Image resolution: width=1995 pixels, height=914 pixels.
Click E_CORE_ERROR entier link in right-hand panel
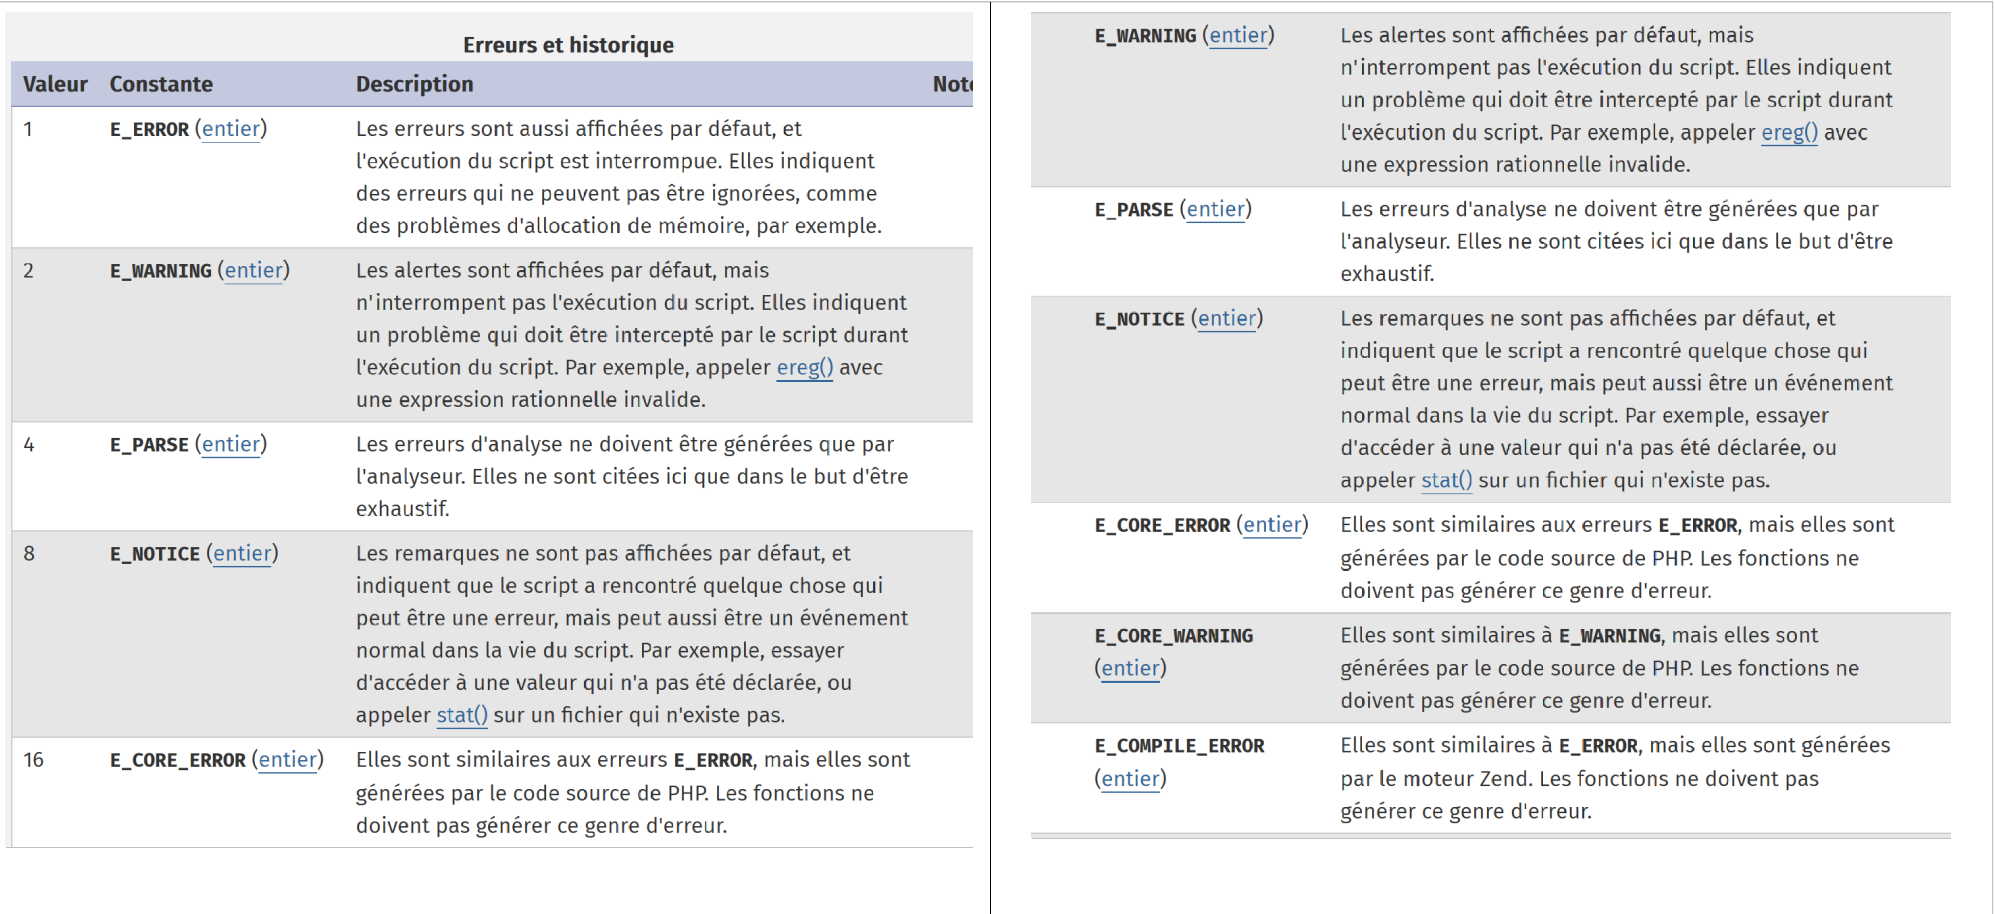(1272, 525)
